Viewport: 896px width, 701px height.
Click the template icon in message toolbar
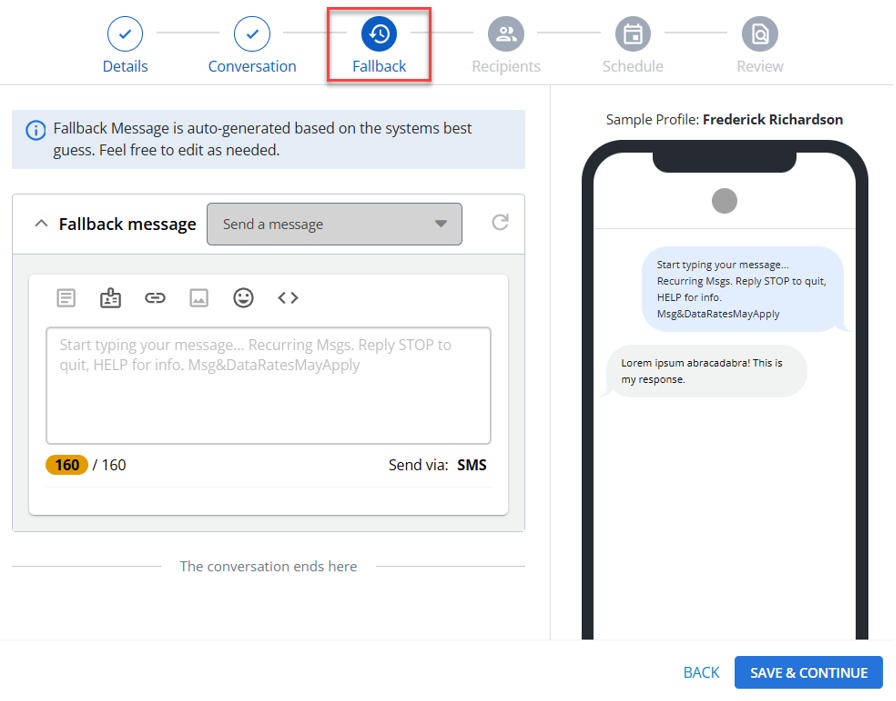click(x=66, y=298)
